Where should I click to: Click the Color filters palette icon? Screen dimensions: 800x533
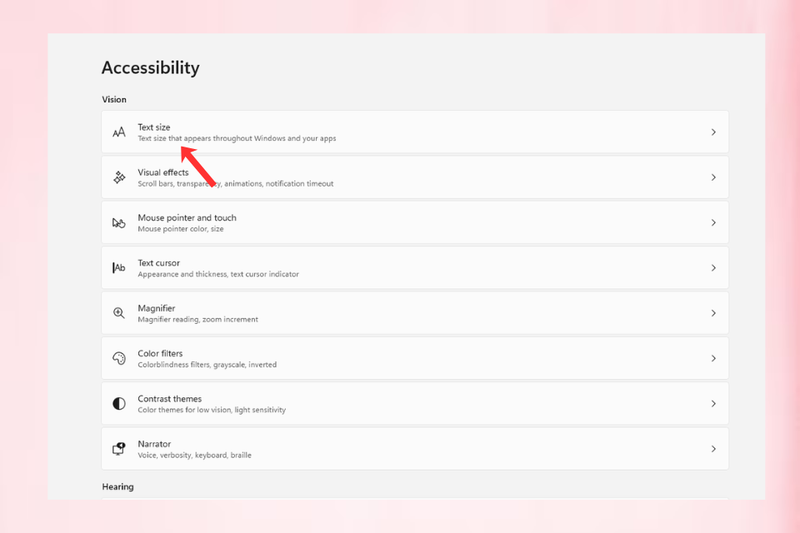pyautogui.click(x=119, y=359)
